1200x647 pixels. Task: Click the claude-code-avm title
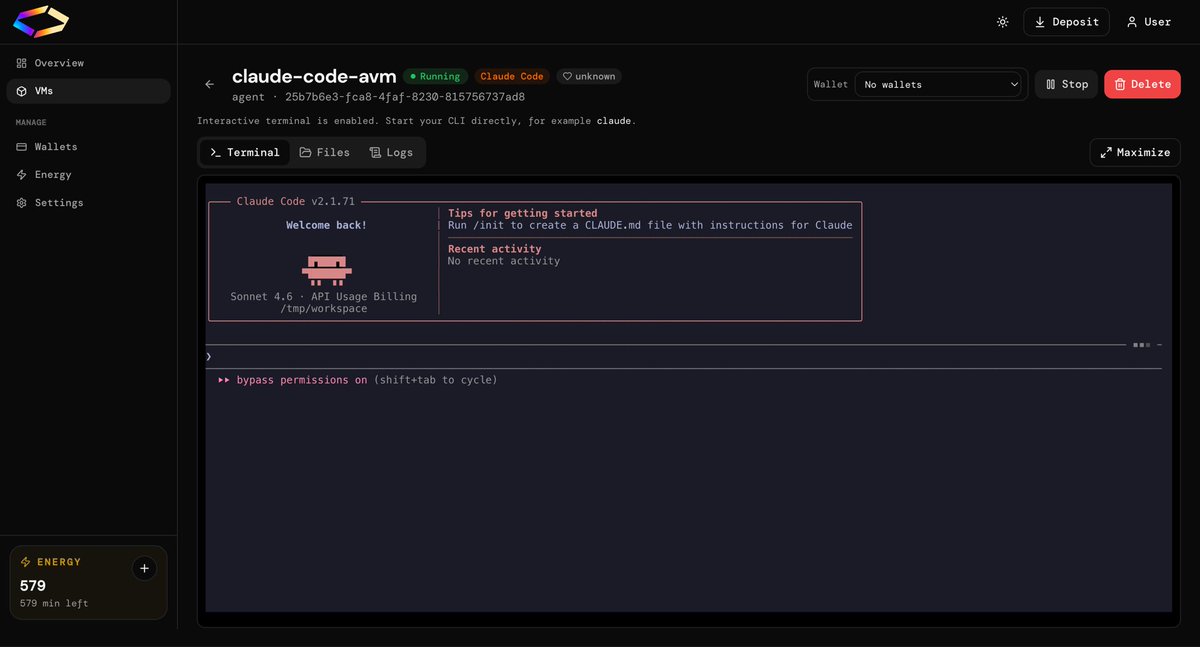coord(314,76)
